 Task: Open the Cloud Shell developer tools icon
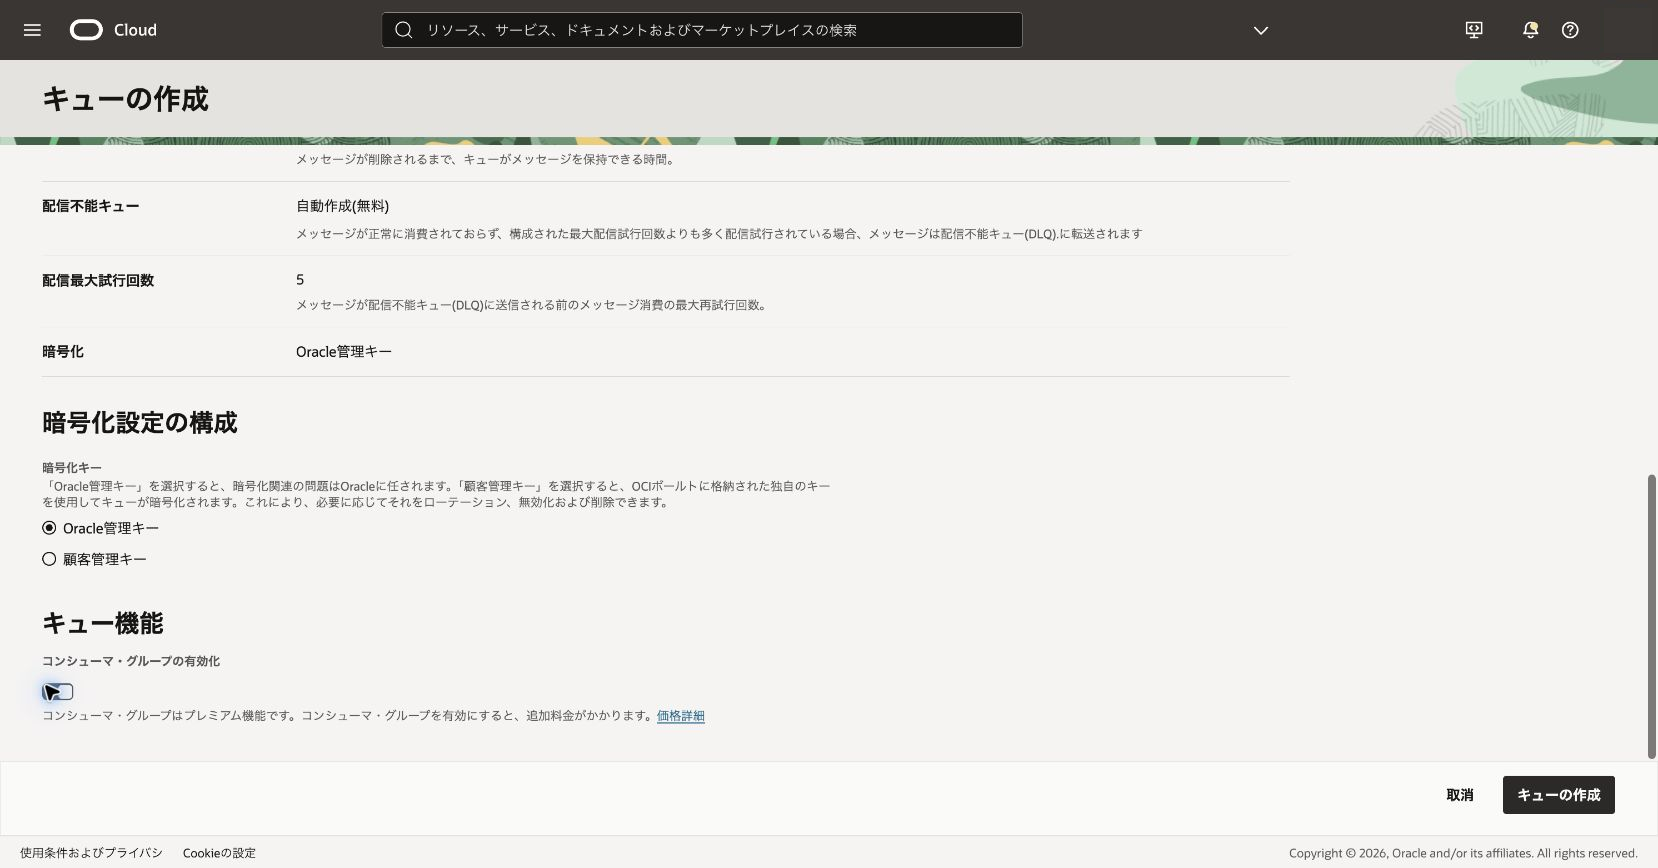pyautogui.click(x=1474, y=30)
